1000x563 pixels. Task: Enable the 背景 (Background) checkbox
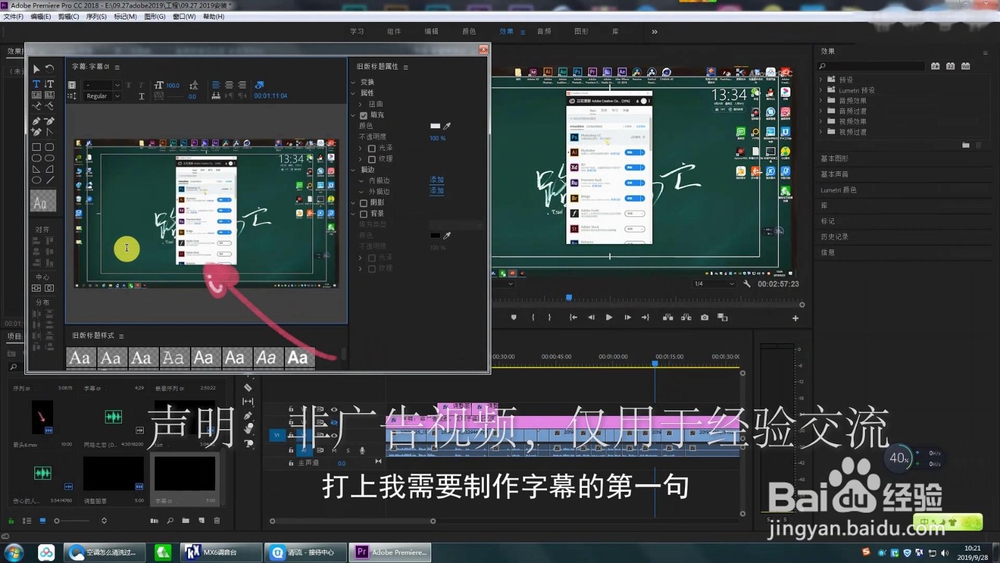click(364, 214)
